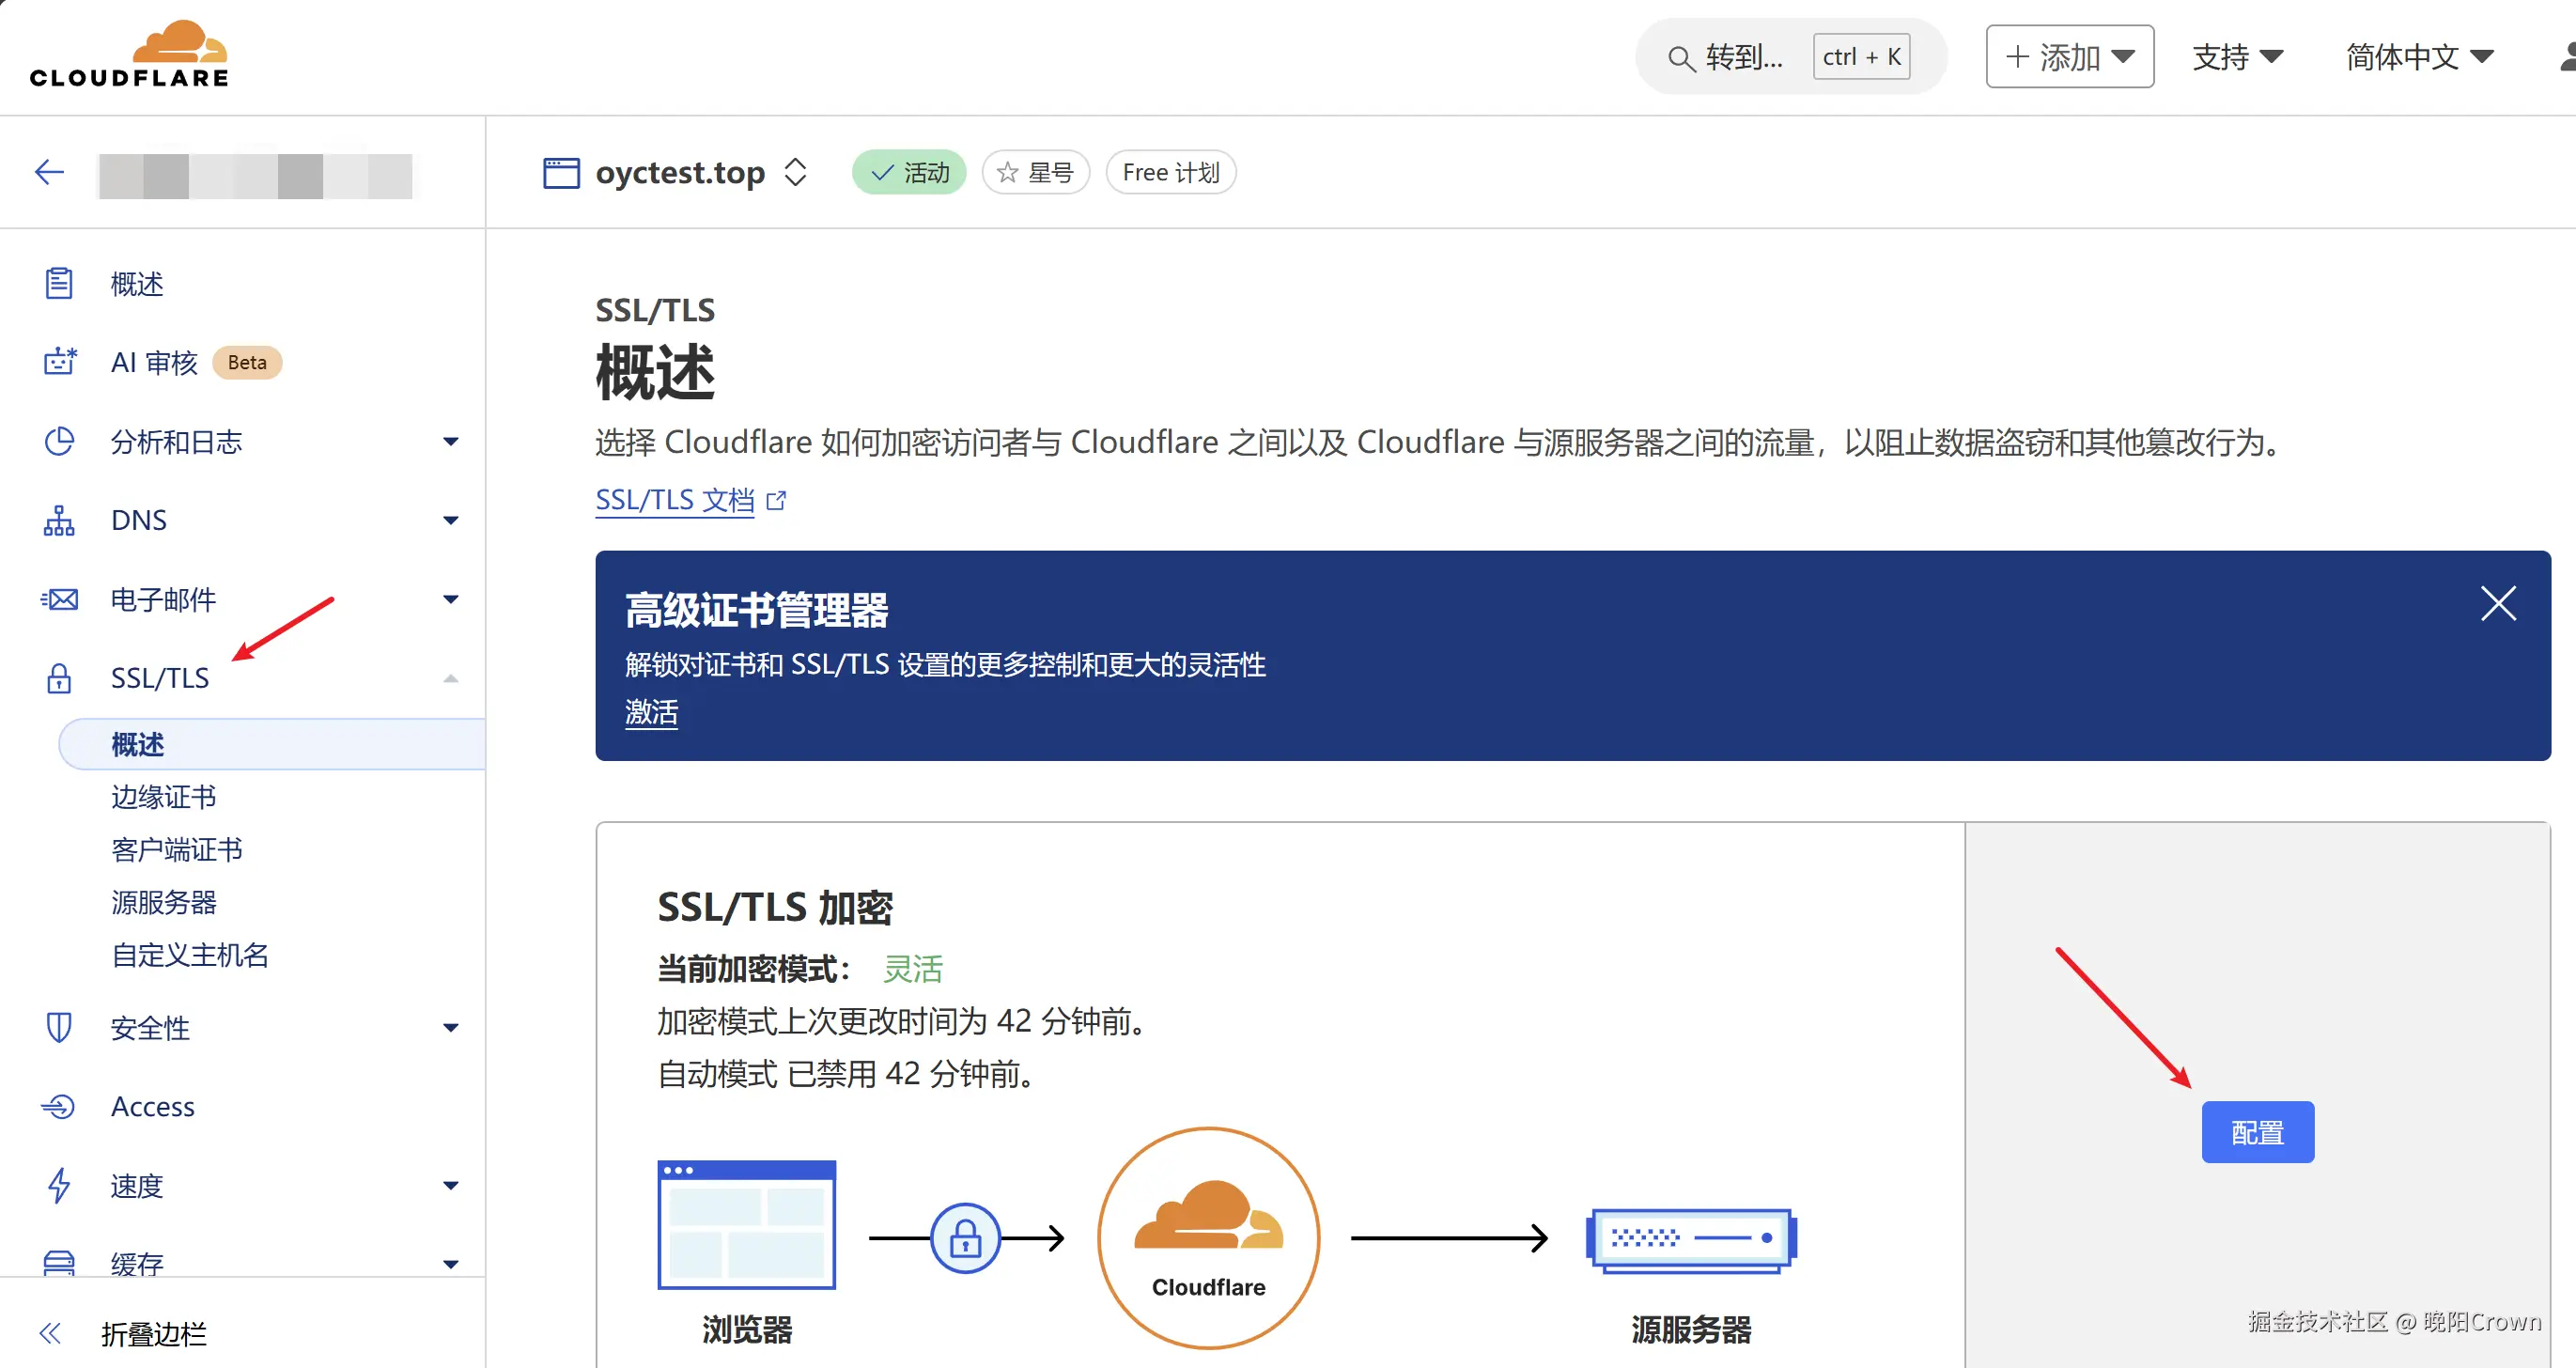The height and width of the screenshot is (1368, 2576).
Task: Expand the 速度 section arrow
Action: click(451, 1185)
